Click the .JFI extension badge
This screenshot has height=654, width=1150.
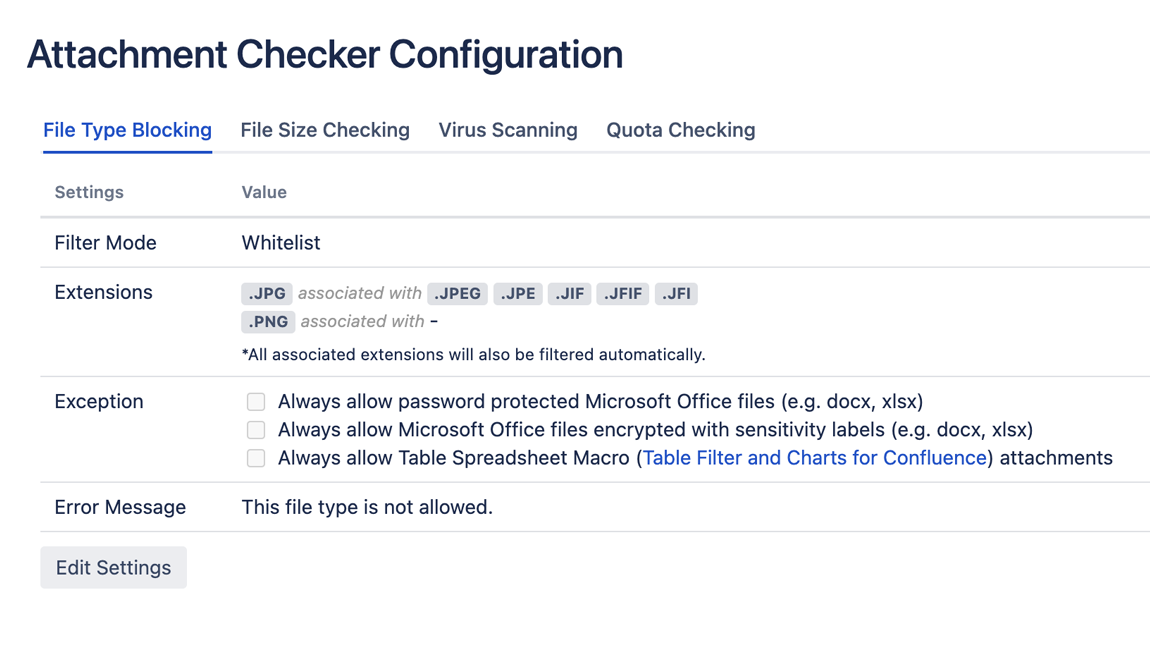(676, 294)
